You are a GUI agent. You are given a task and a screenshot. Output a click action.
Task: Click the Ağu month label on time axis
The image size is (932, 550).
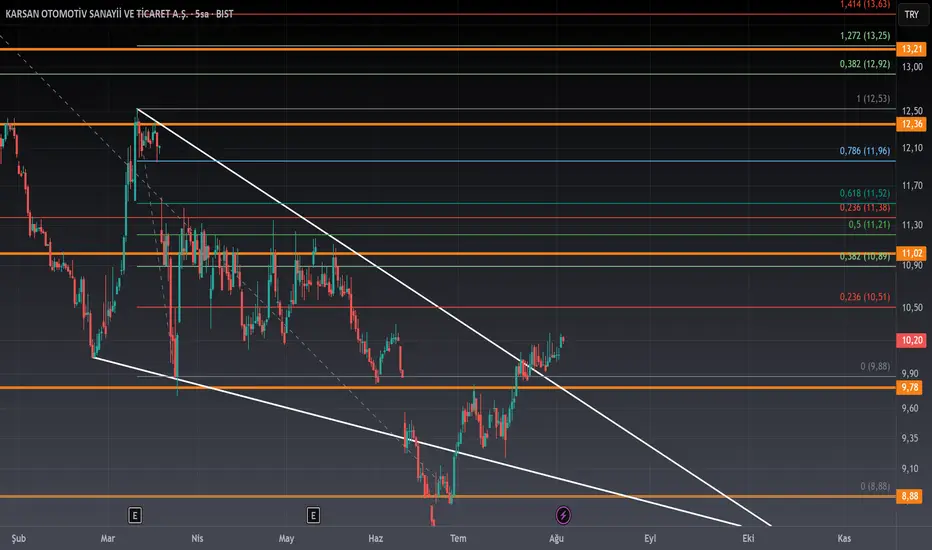coord(556,539)
